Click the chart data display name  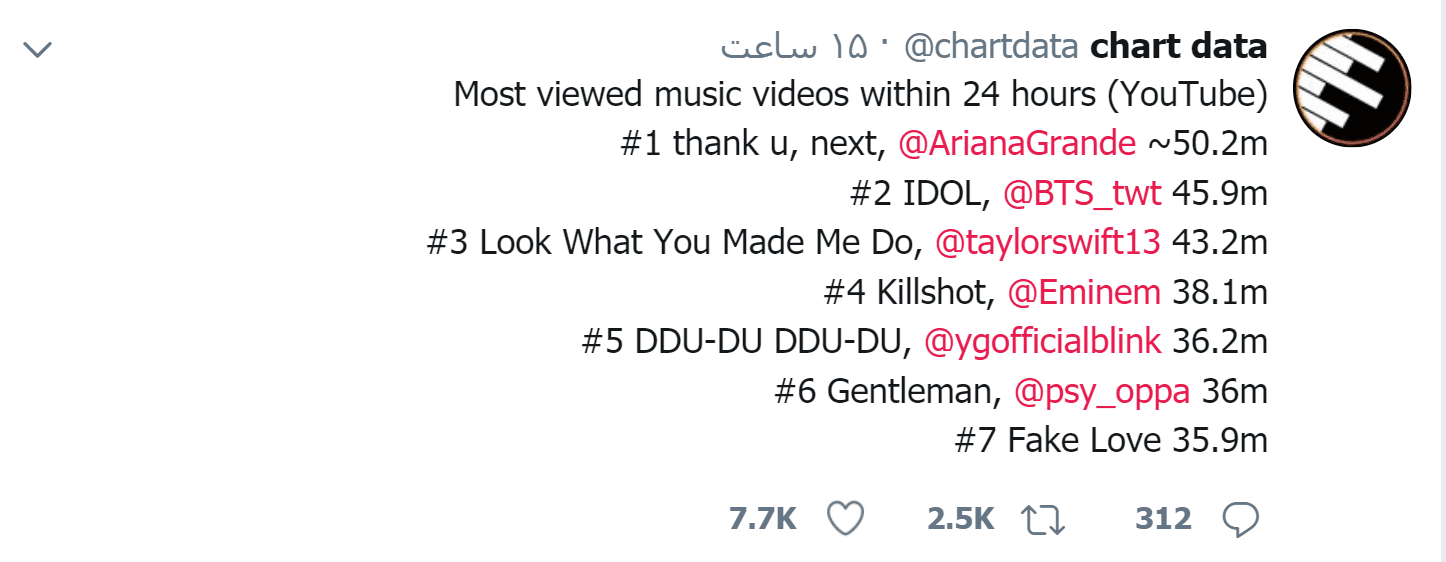click(1179, 46)
